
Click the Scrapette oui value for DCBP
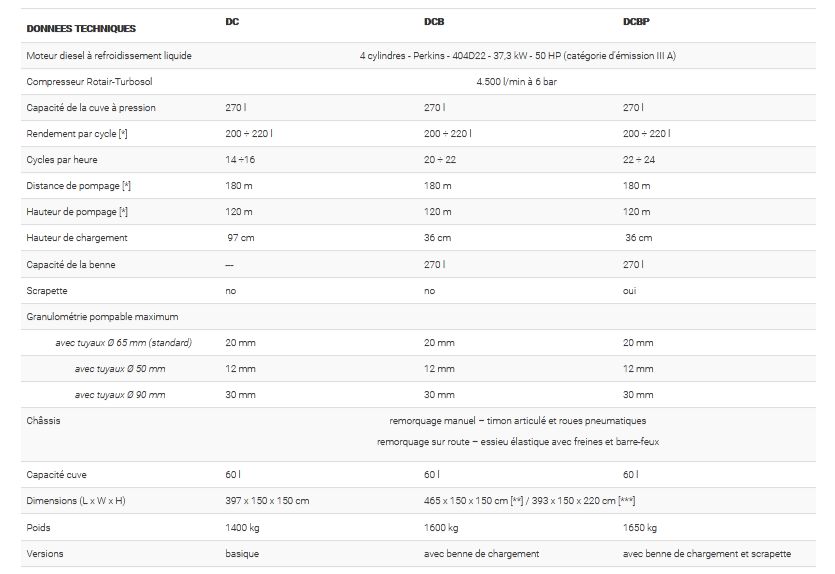click(630, 290)
